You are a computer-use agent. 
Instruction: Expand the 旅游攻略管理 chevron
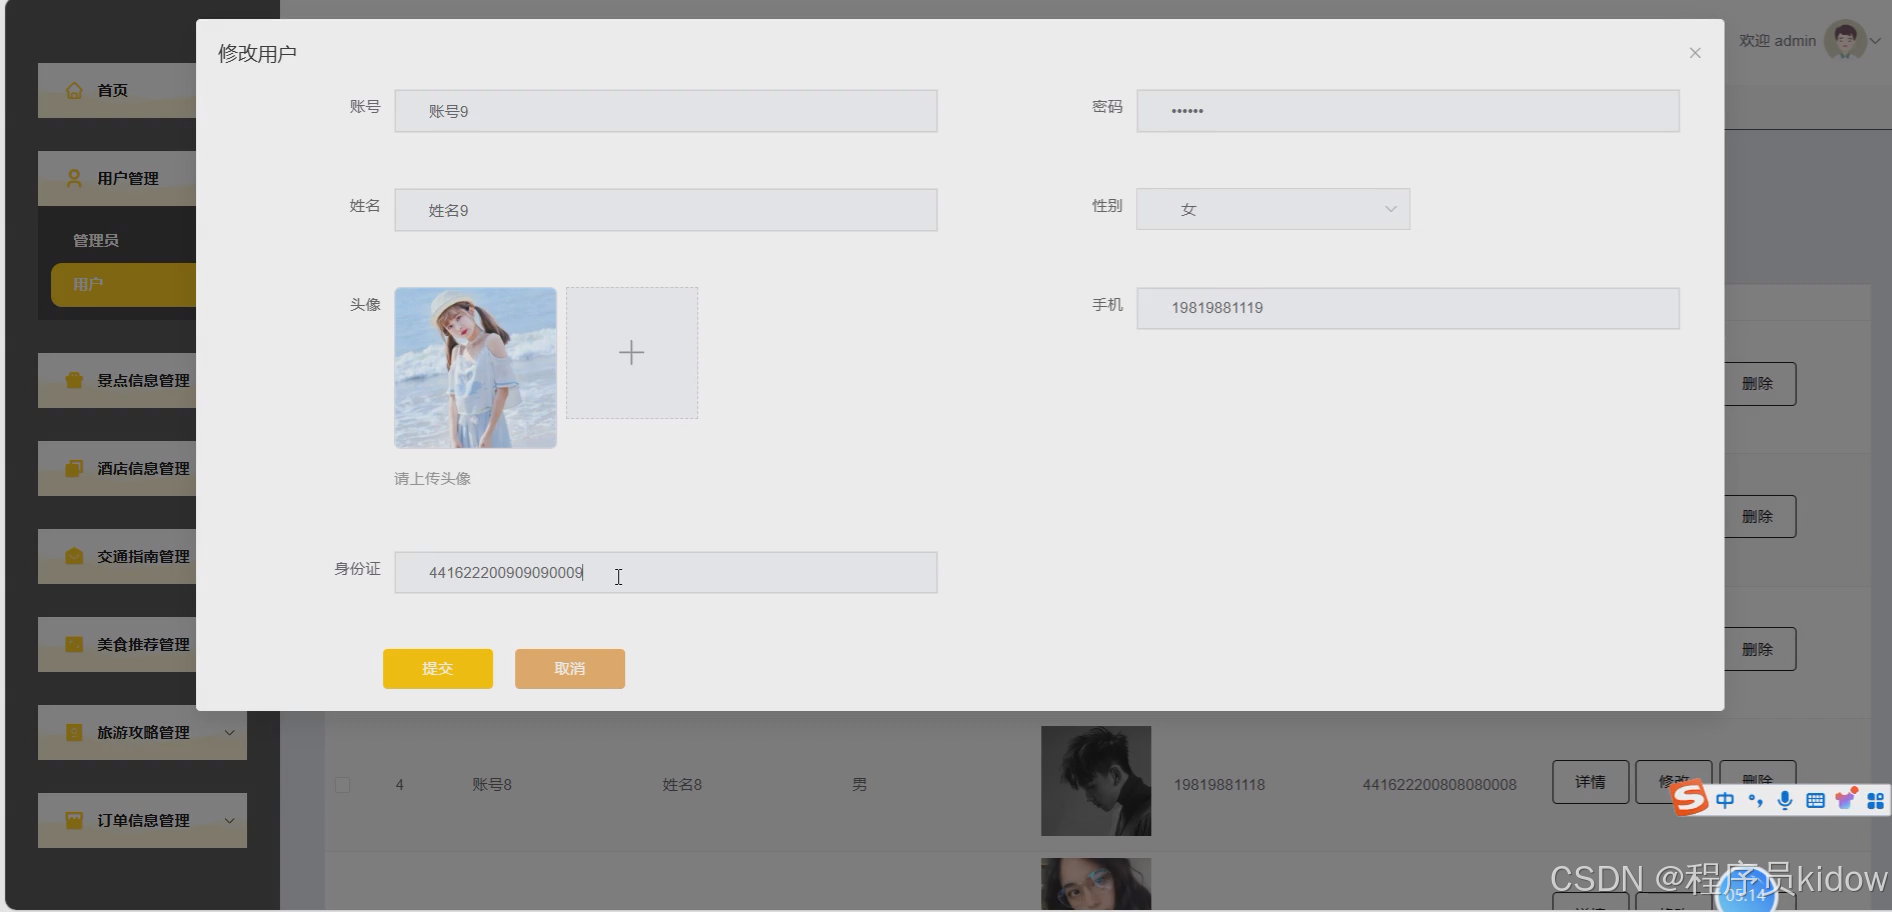[229, 733]
